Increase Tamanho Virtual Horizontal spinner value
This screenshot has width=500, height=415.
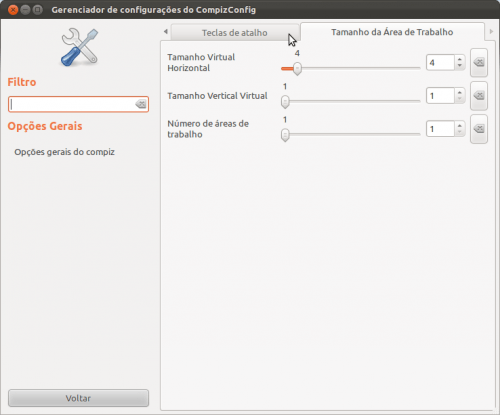click(460, 59)
